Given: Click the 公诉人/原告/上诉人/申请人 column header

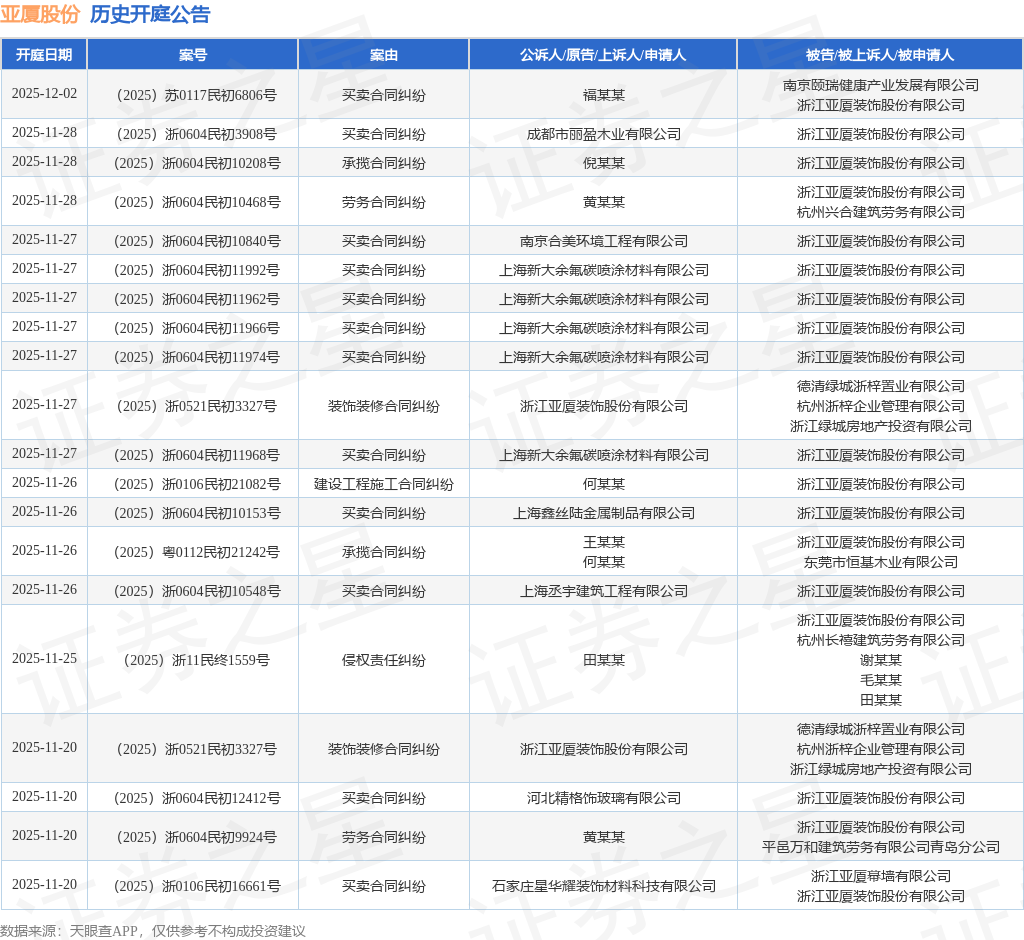Looking at the screenshot, I should click(x=603, y=55).
